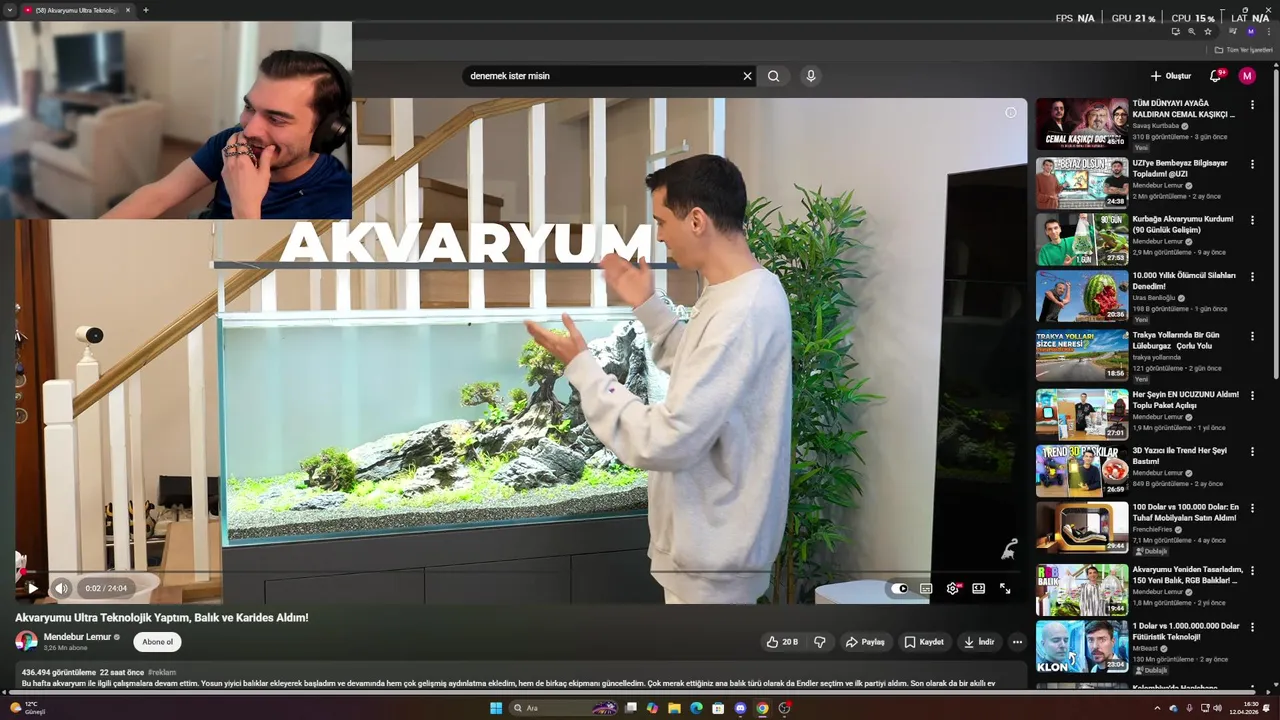Viewport: 1280px width, 720px height.
Task: Open a new browser tab
Action: (146, 10)
